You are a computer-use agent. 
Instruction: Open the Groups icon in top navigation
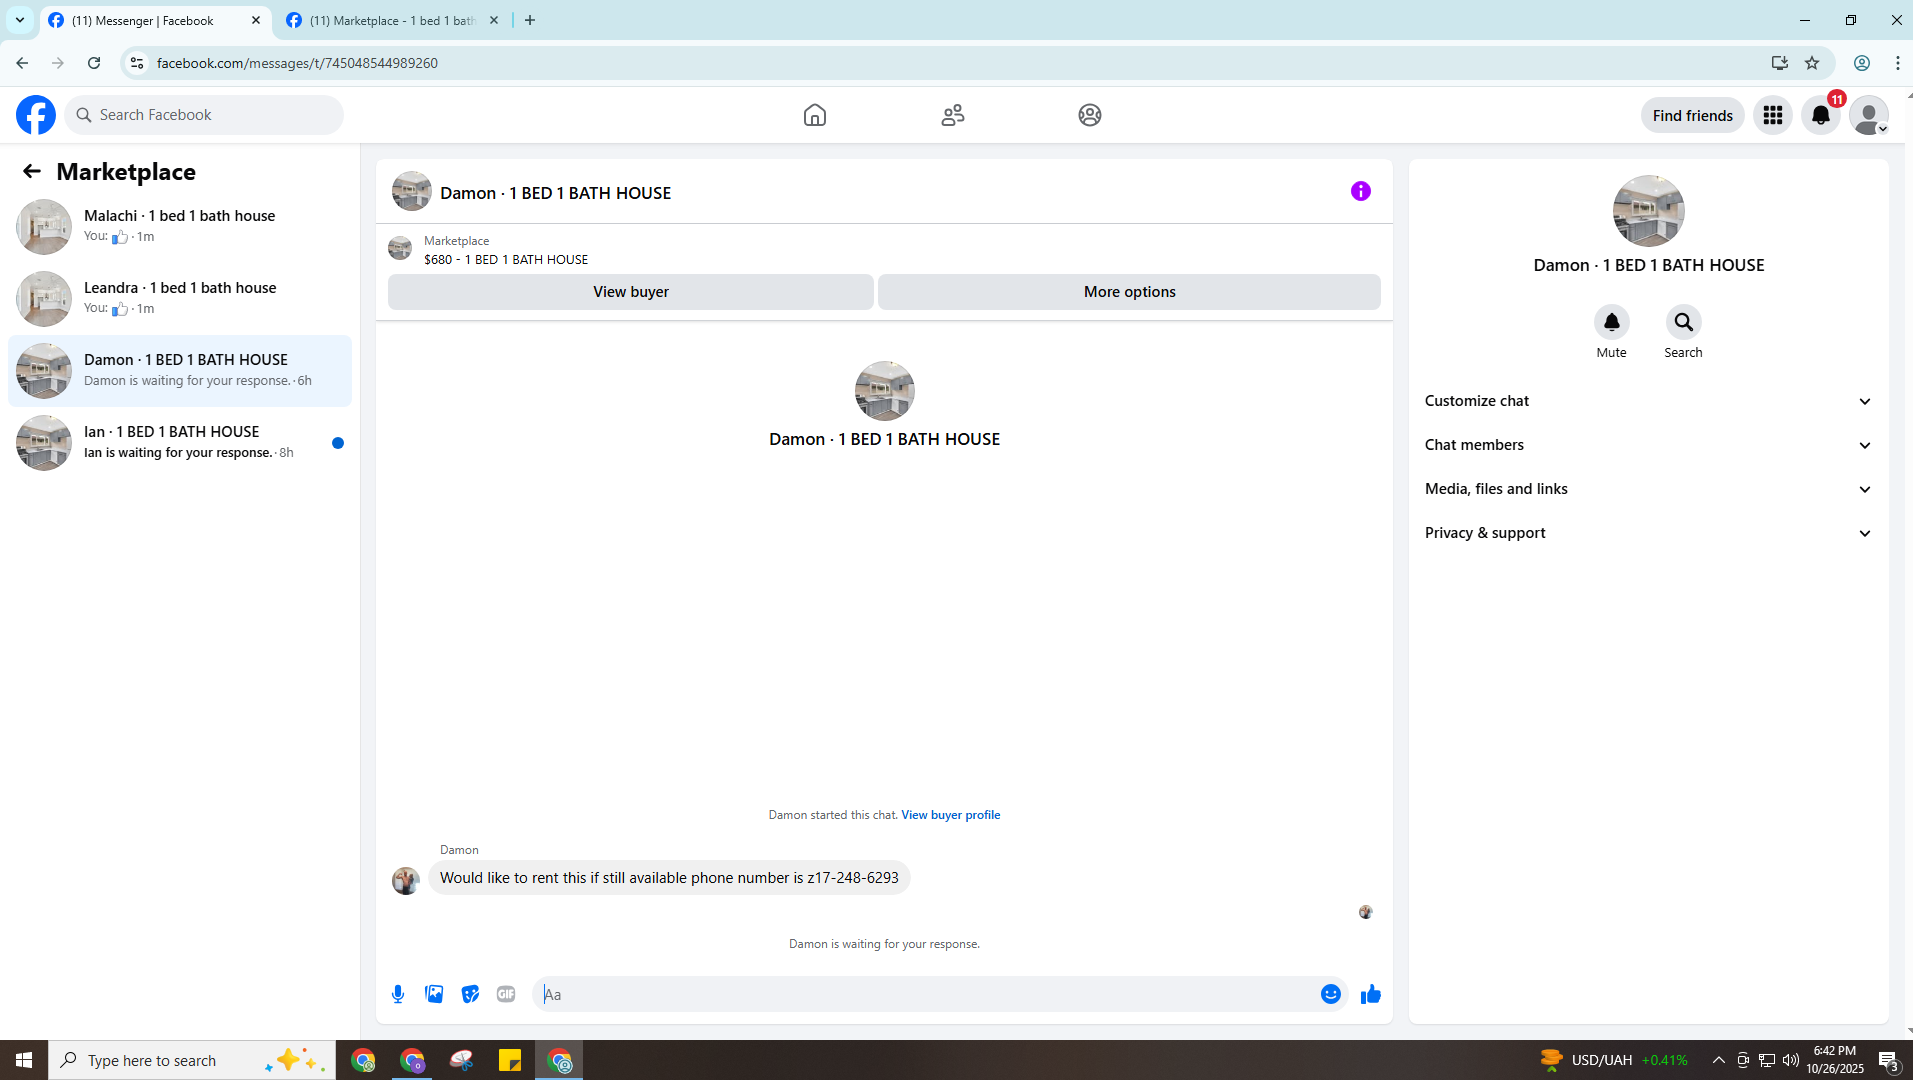coord(1090,115)
